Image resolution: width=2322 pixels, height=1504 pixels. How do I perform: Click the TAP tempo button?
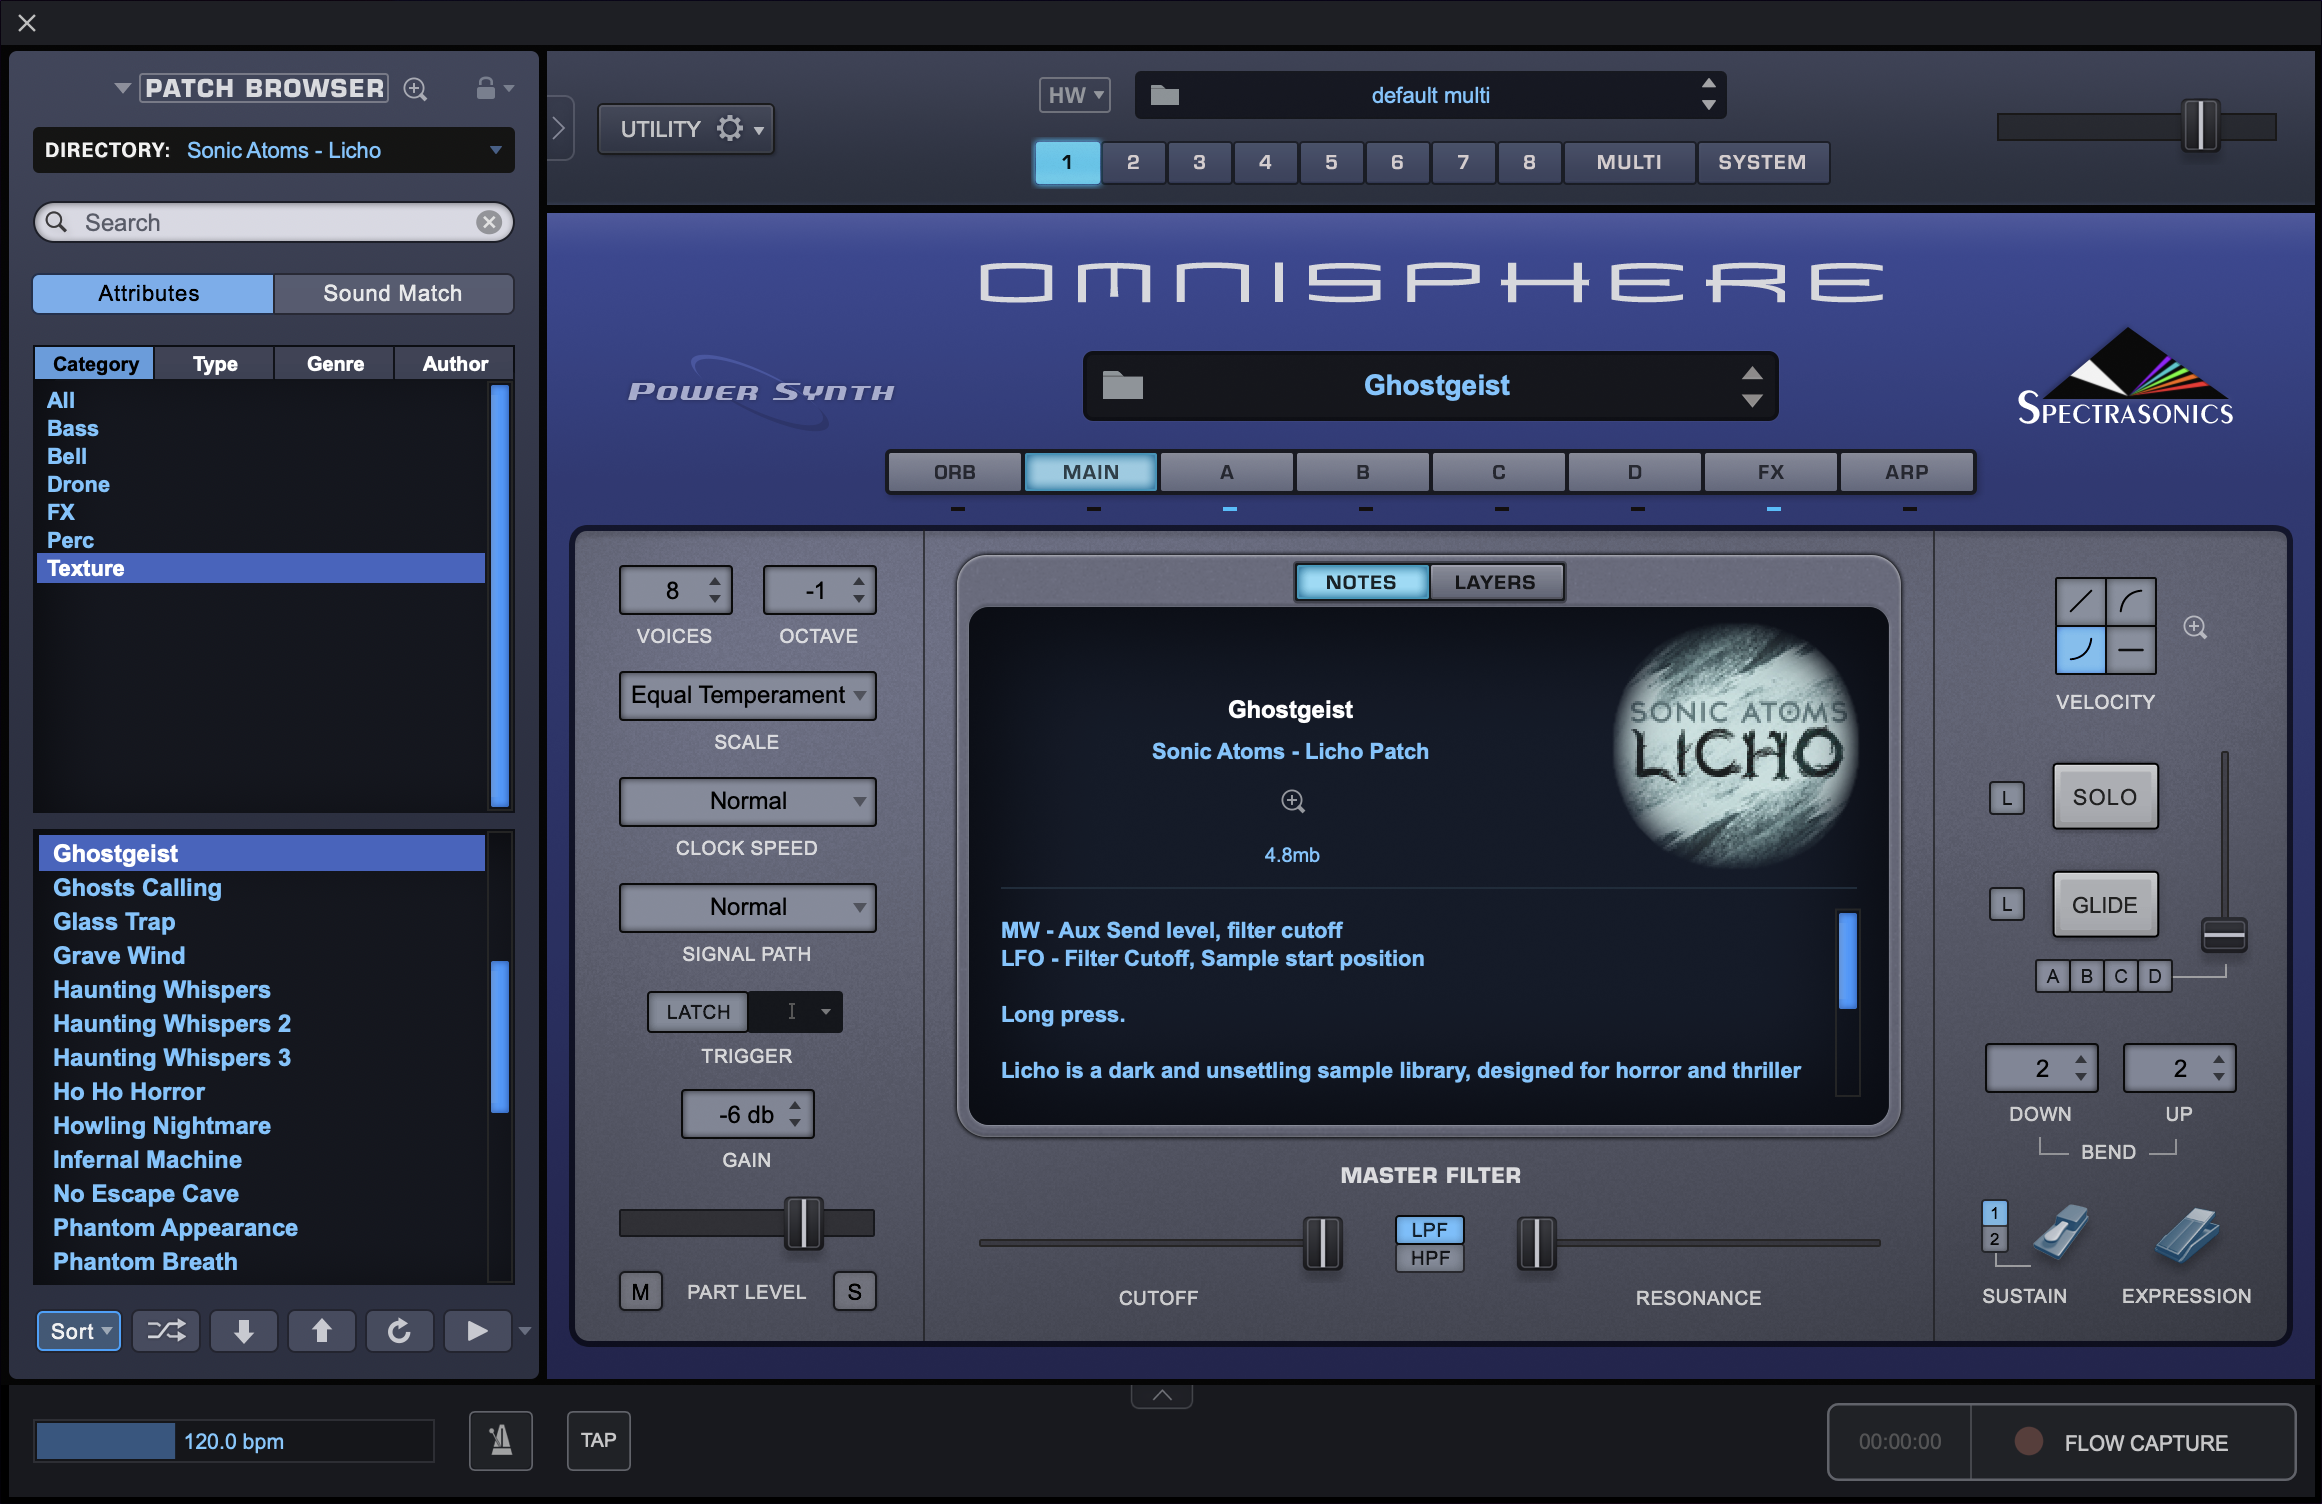click(599, 1441)
